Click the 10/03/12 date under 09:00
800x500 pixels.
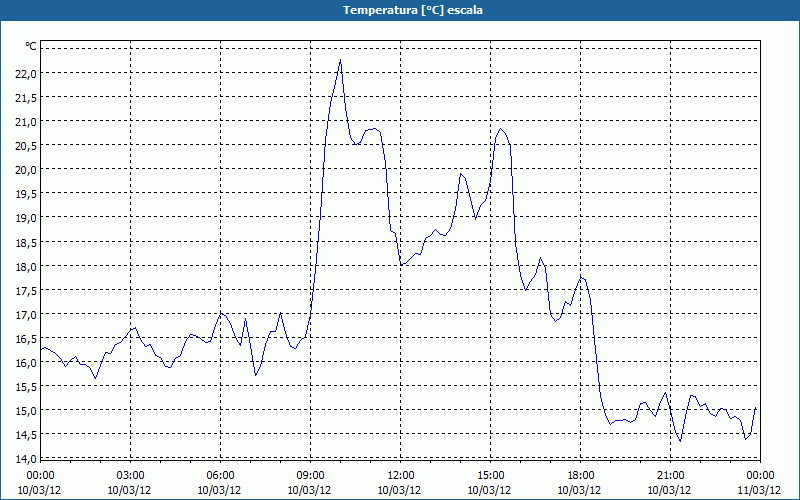(x=310, y=490)
